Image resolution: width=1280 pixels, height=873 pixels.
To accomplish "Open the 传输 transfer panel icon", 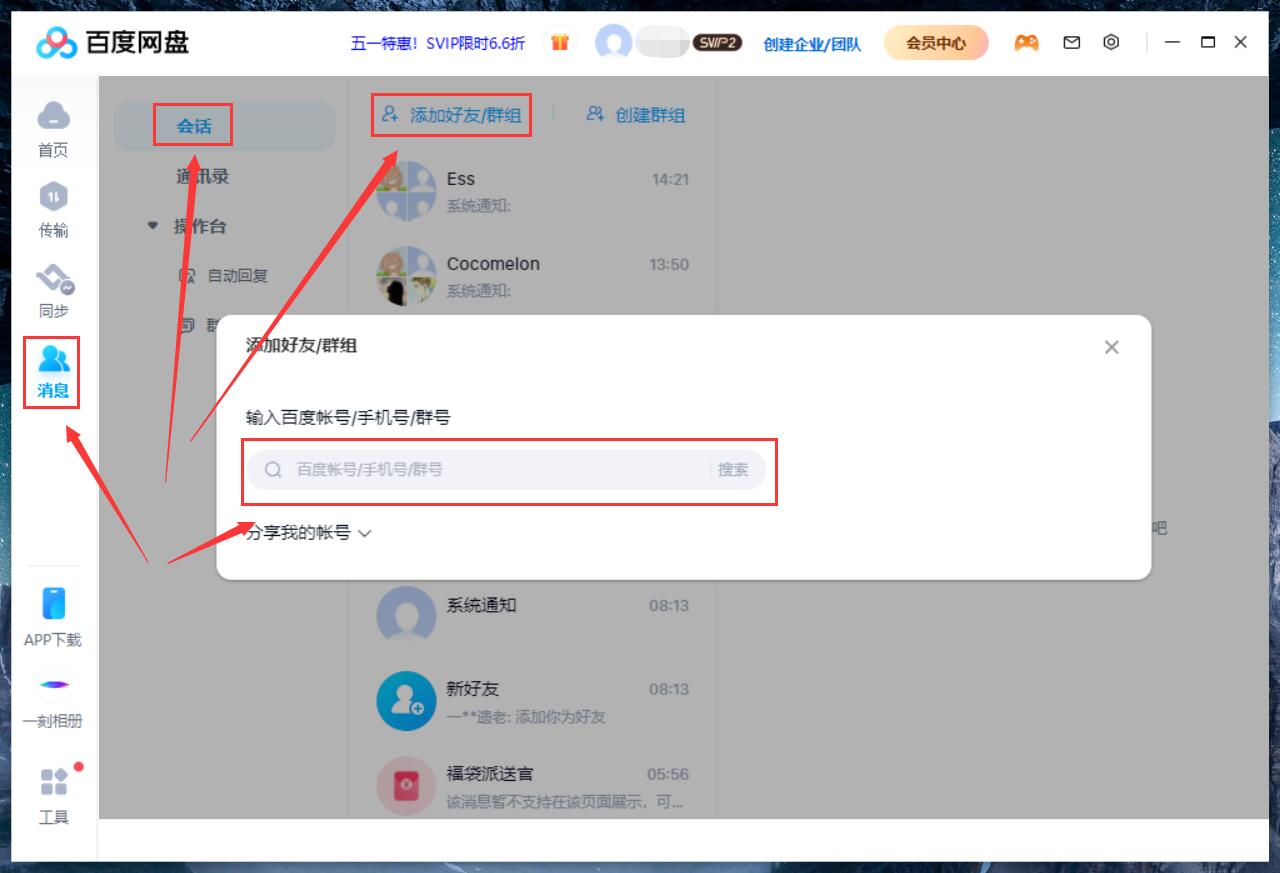I will pyautogui.click(x=53, y=205).
